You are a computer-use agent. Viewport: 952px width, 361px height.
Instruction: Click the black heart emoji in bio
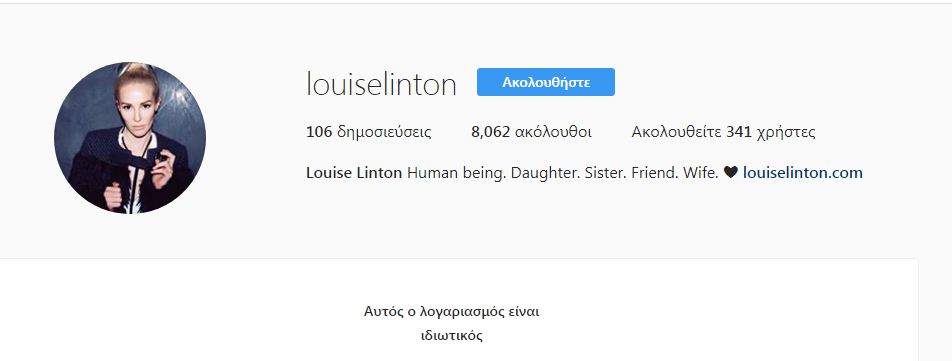(x=730, y=173)
